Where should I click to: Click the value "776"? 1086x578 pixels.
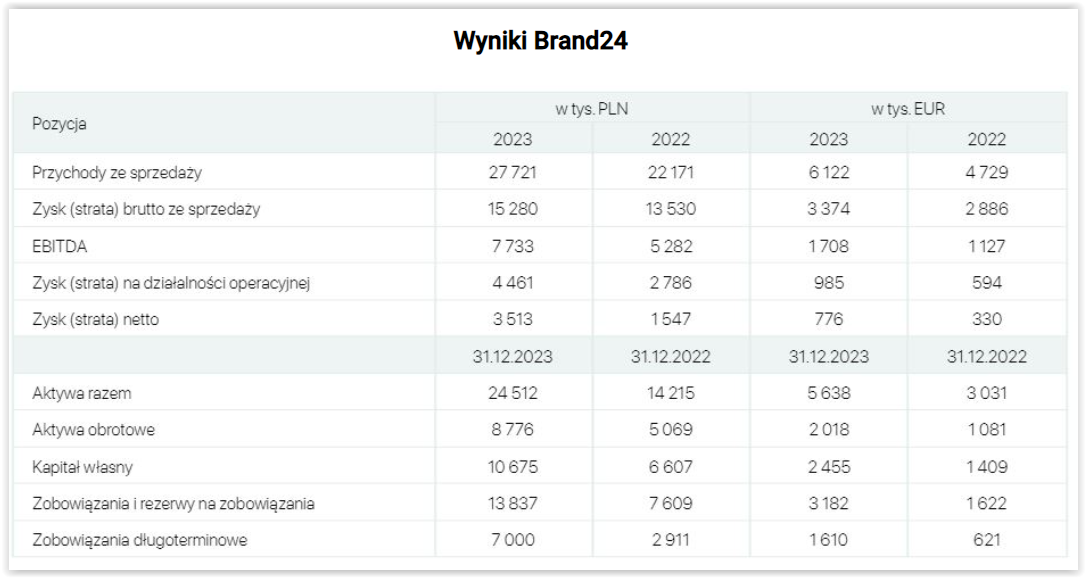pyautogui.click(x=828, y=319)
